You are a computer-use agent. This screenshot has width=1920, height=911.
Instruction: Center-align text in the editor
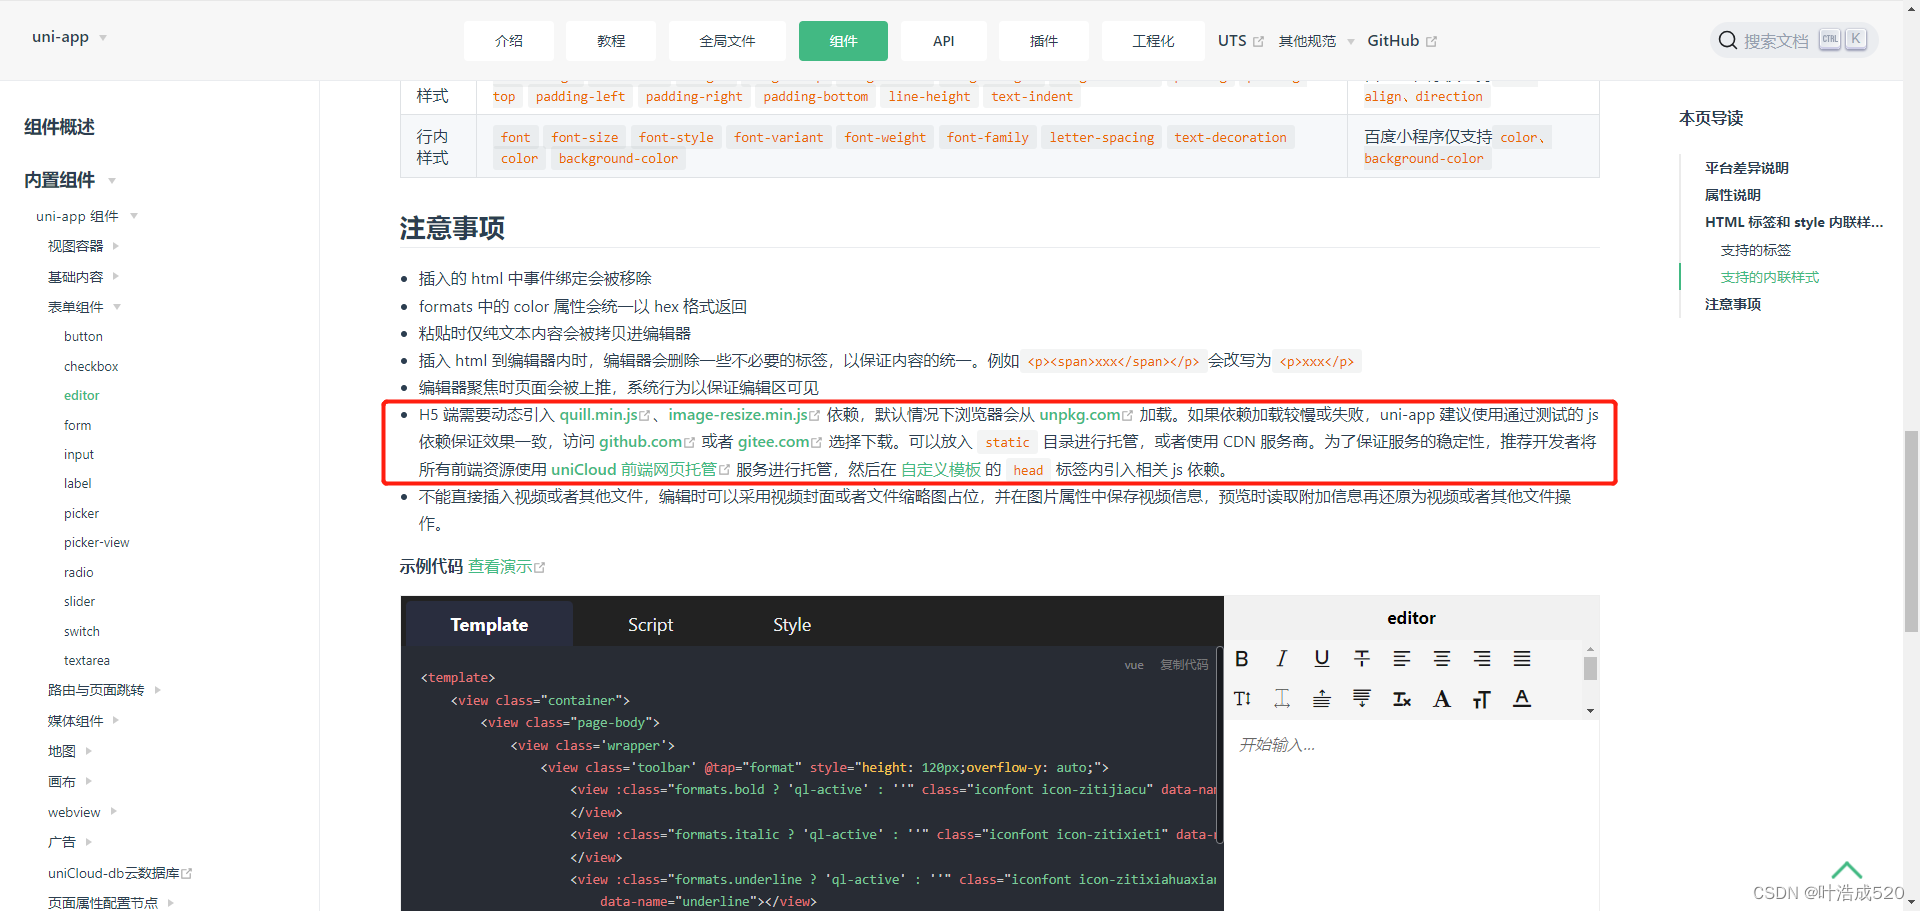(x=1441, y=658)
